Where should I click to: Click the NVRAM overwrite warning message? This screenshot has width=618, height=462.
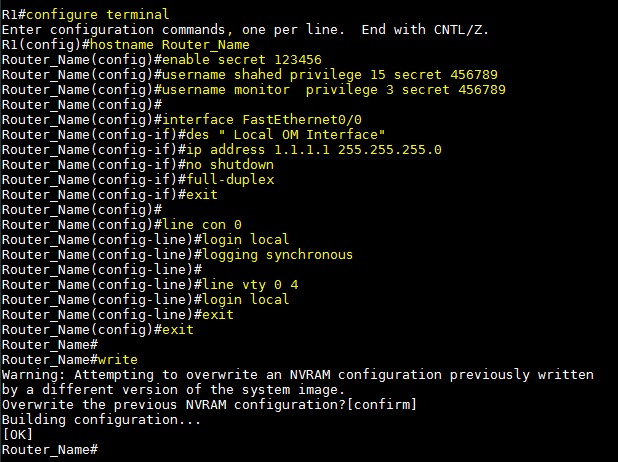point(298,382)
